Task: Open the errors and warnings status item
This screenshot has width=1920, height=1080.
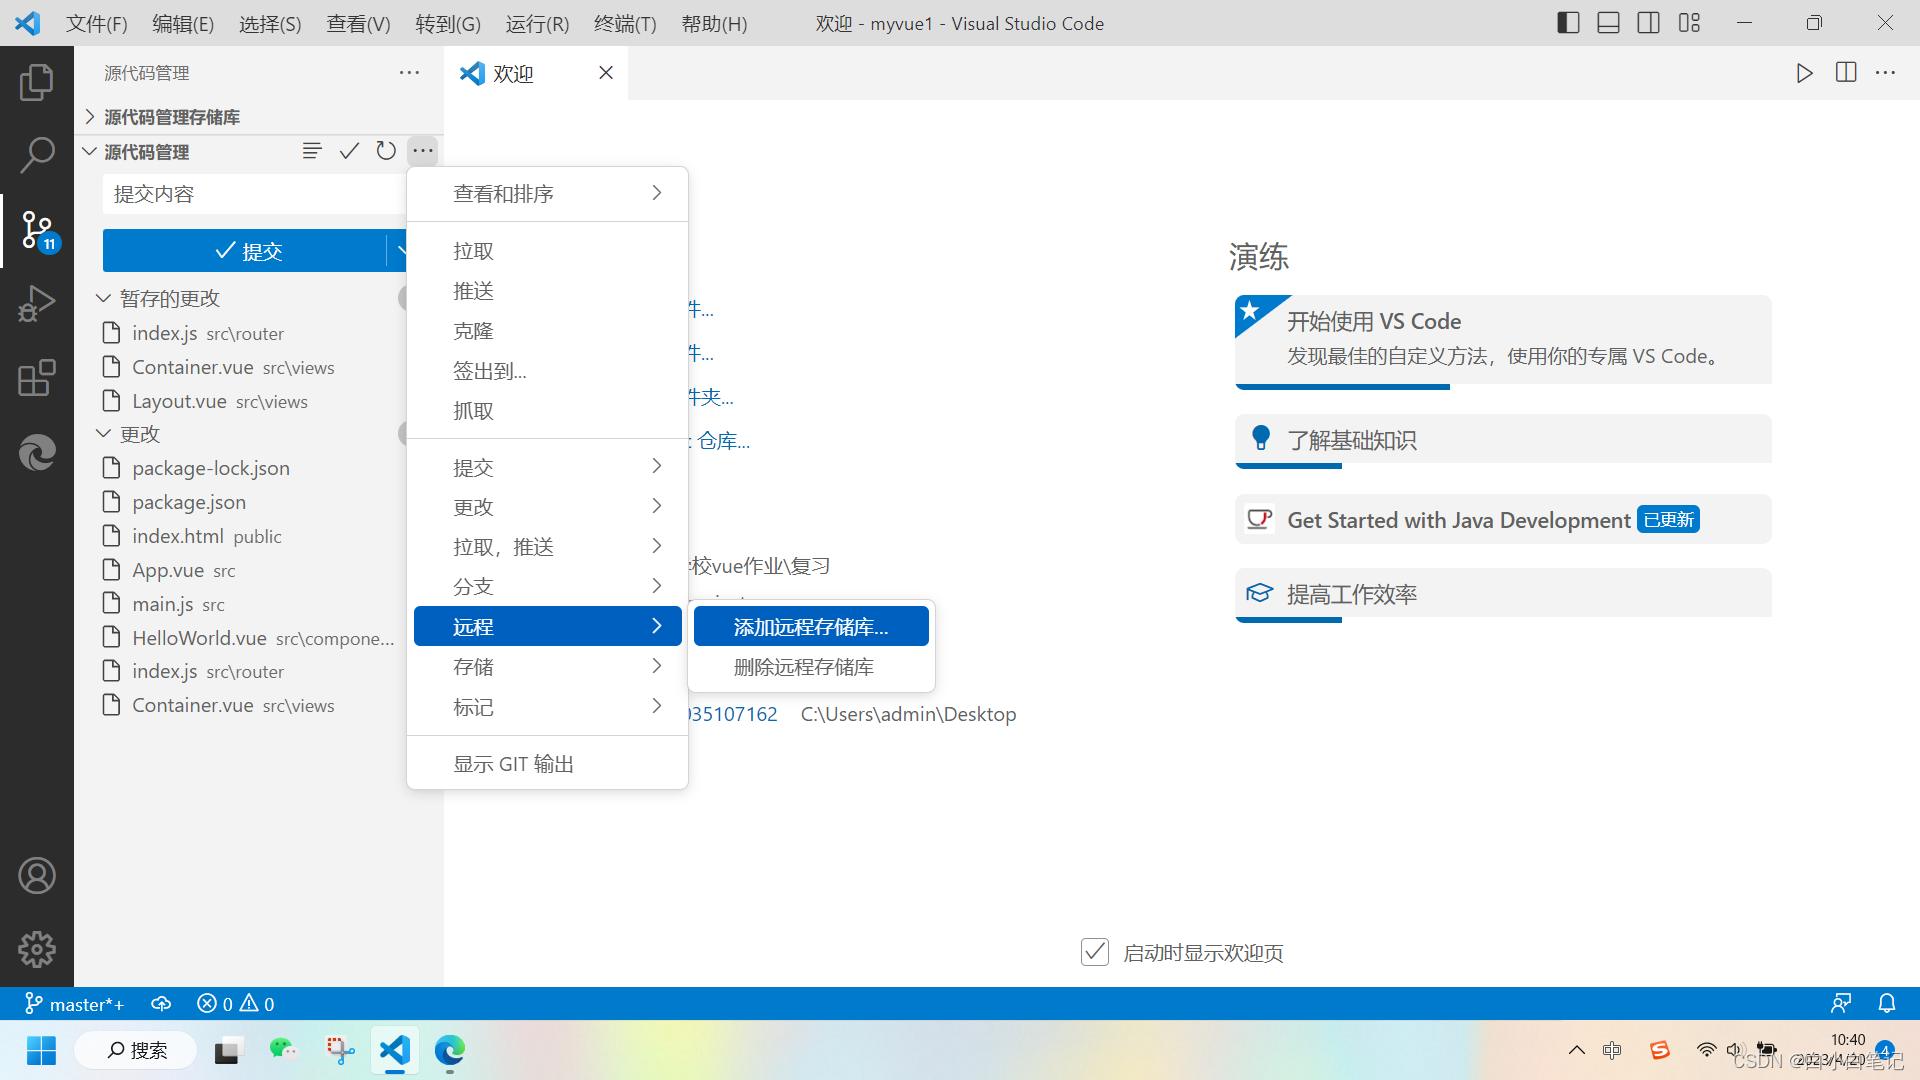Action: pyautogui.click(x=236, y=1004)
